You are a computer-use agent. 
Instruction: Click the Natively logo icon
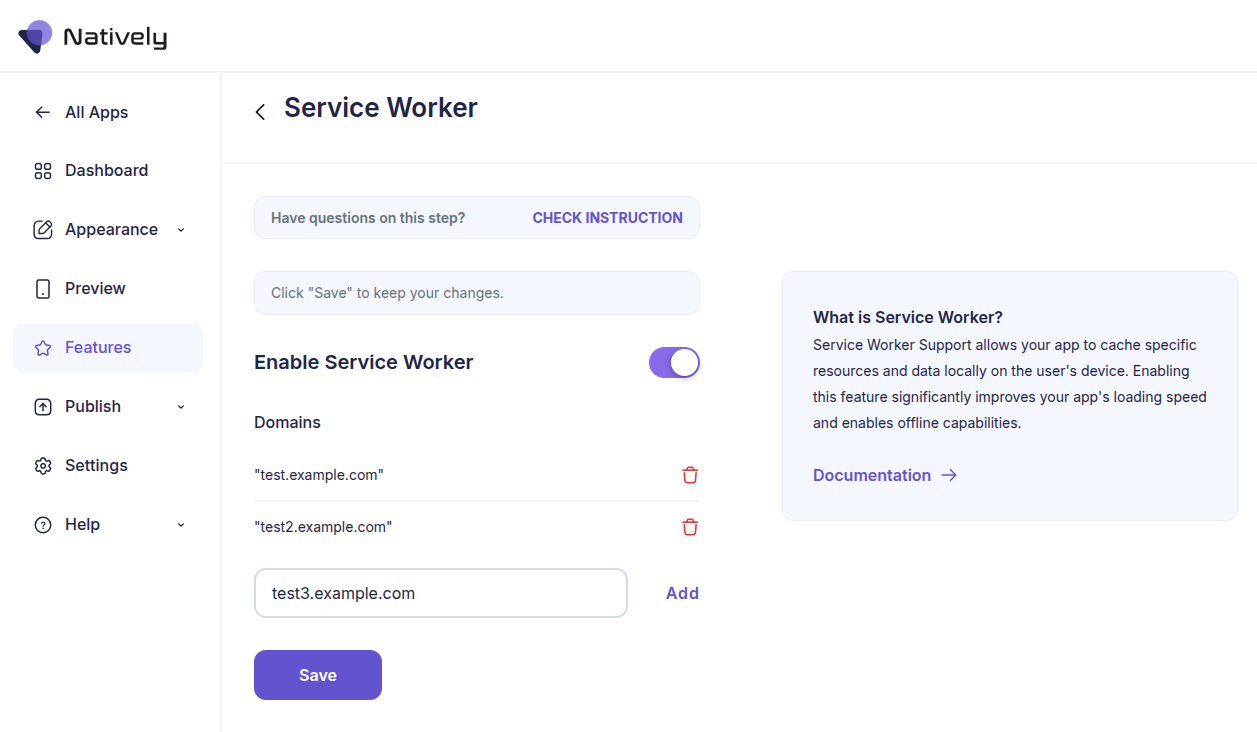(36, 36)
